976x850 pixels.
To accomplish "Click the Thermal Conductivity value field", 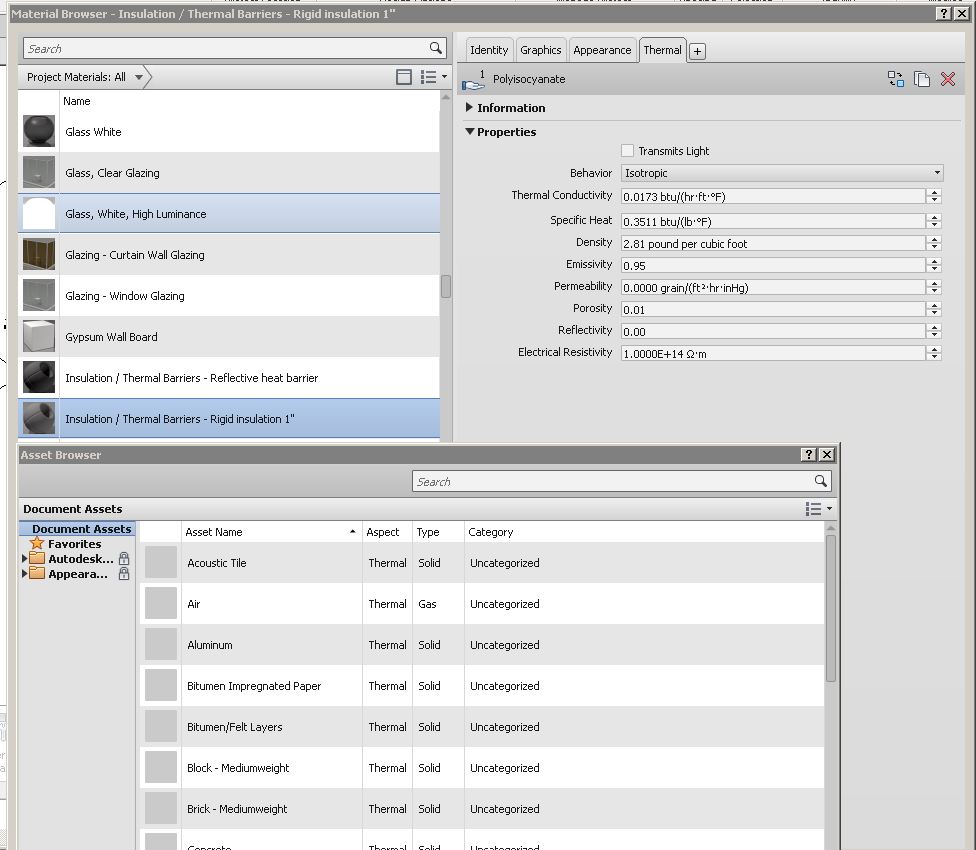I will click(x=773, y=197).
